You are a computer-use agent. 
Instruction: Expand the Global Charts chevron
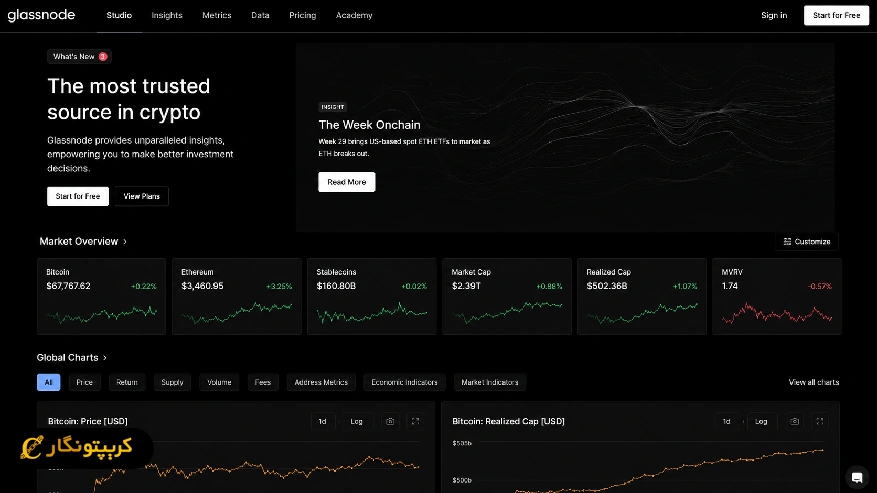(105, 358)
